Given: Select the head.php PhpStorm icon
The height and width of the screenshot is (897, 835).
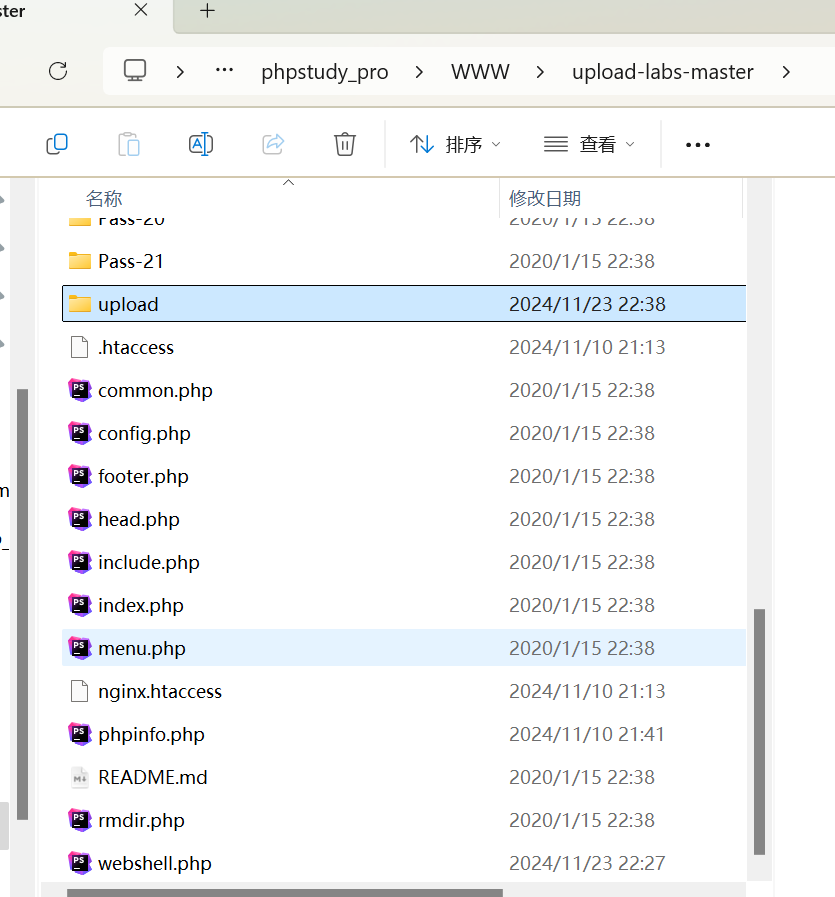Looking at the screenshot, I should tap(79, 519).
